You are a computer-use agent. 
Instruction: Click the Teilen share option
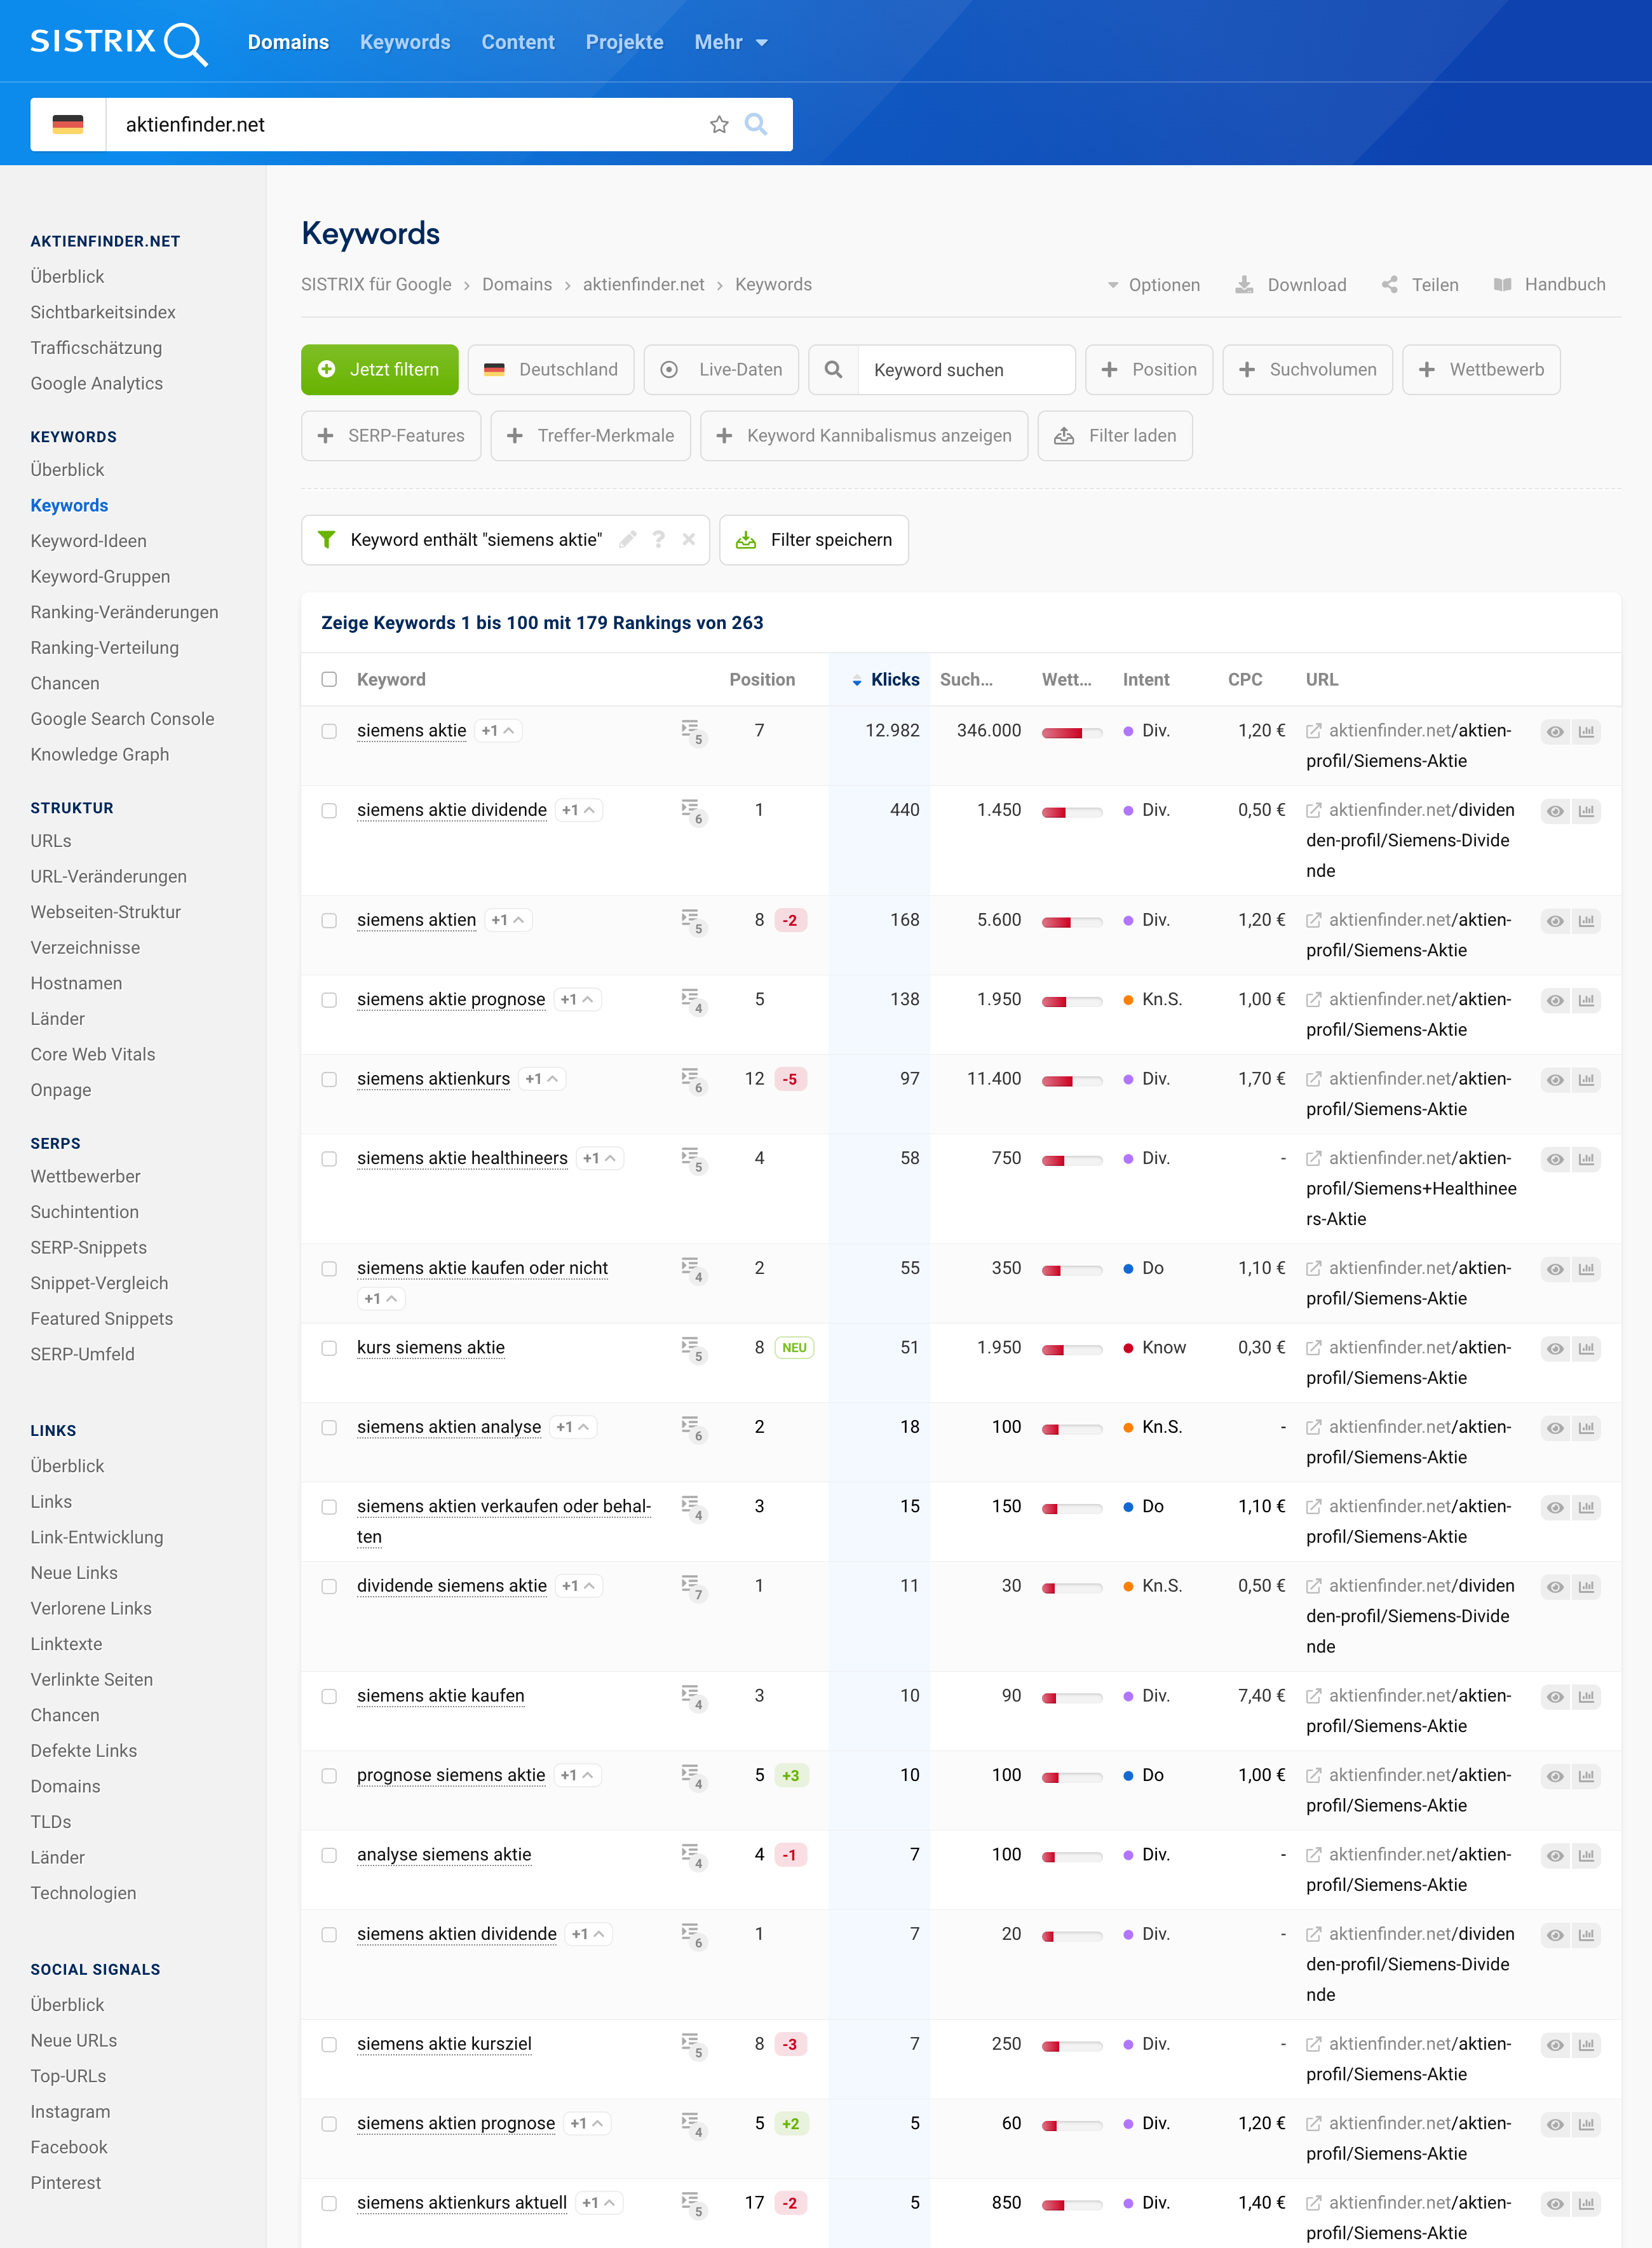pos(1421,285)
